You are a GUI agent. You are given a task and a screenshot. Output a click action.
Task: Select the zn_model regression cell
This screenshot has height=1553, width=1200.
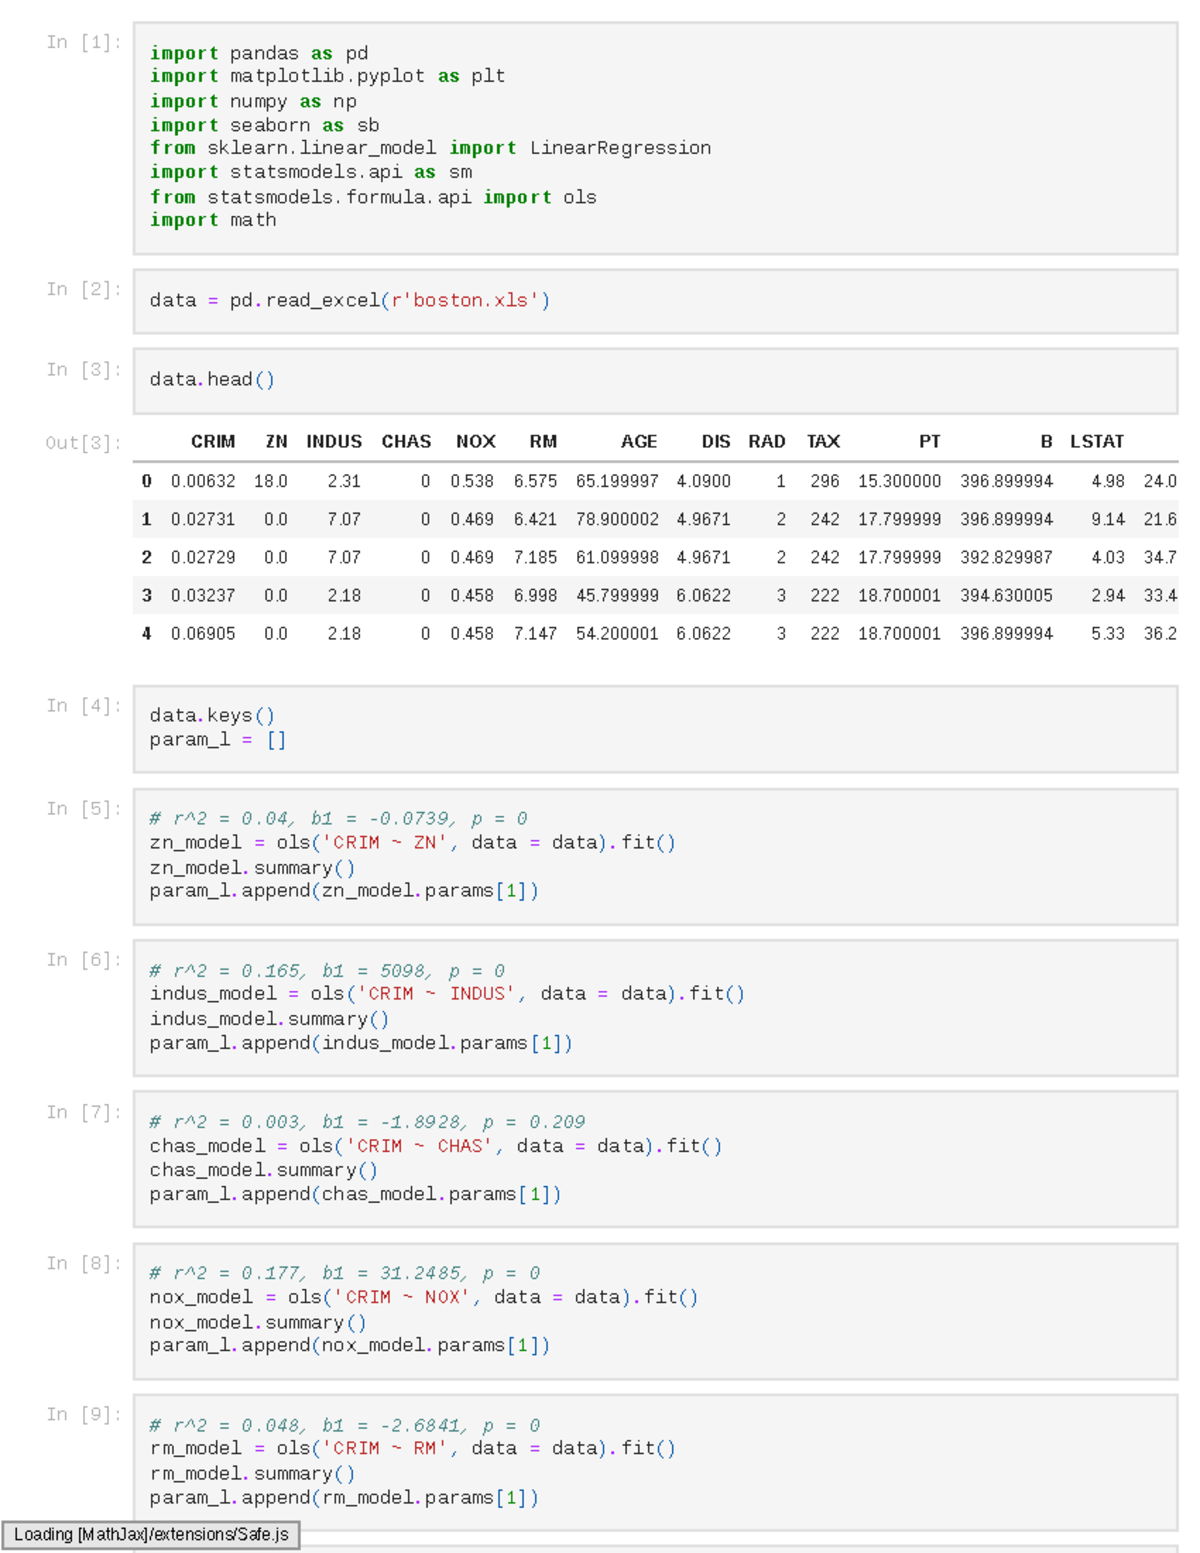pos(654,856)
